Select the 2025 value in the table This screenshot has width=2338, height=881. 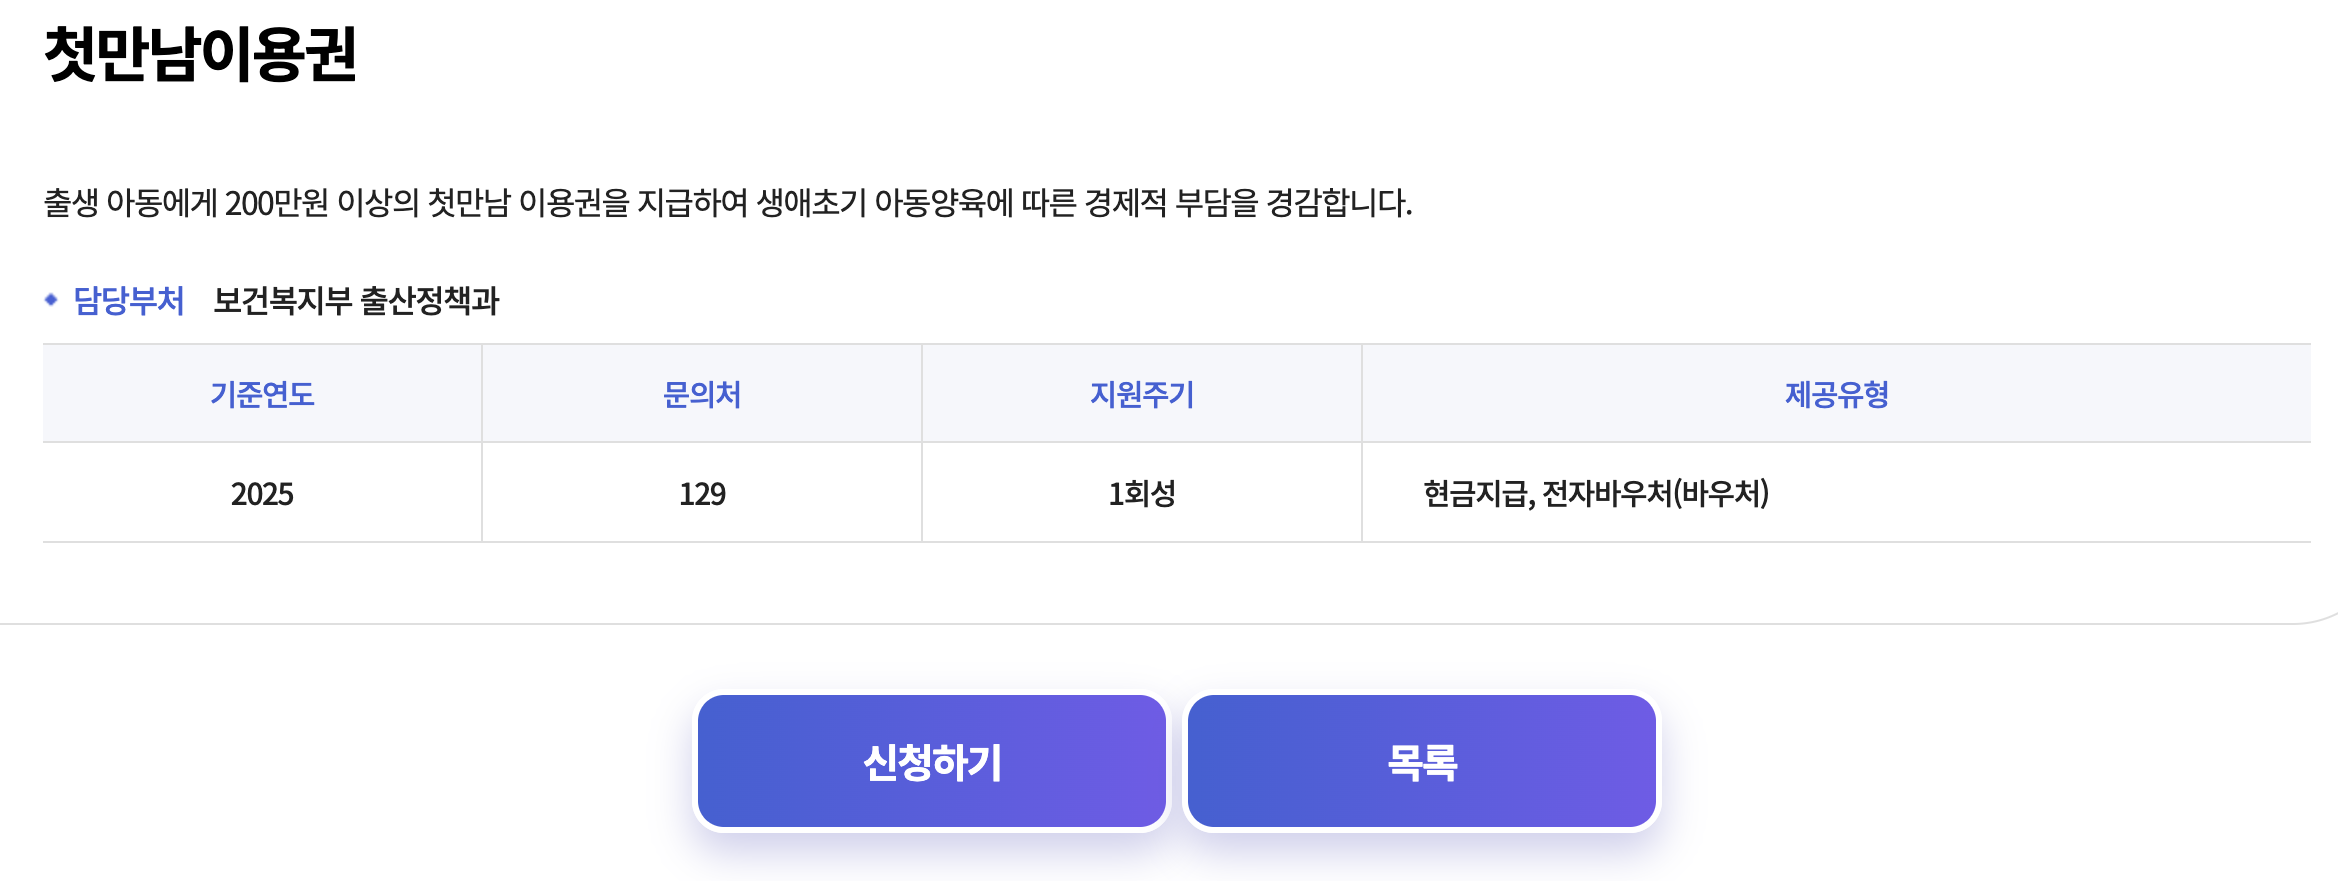[x=262, y=492]
